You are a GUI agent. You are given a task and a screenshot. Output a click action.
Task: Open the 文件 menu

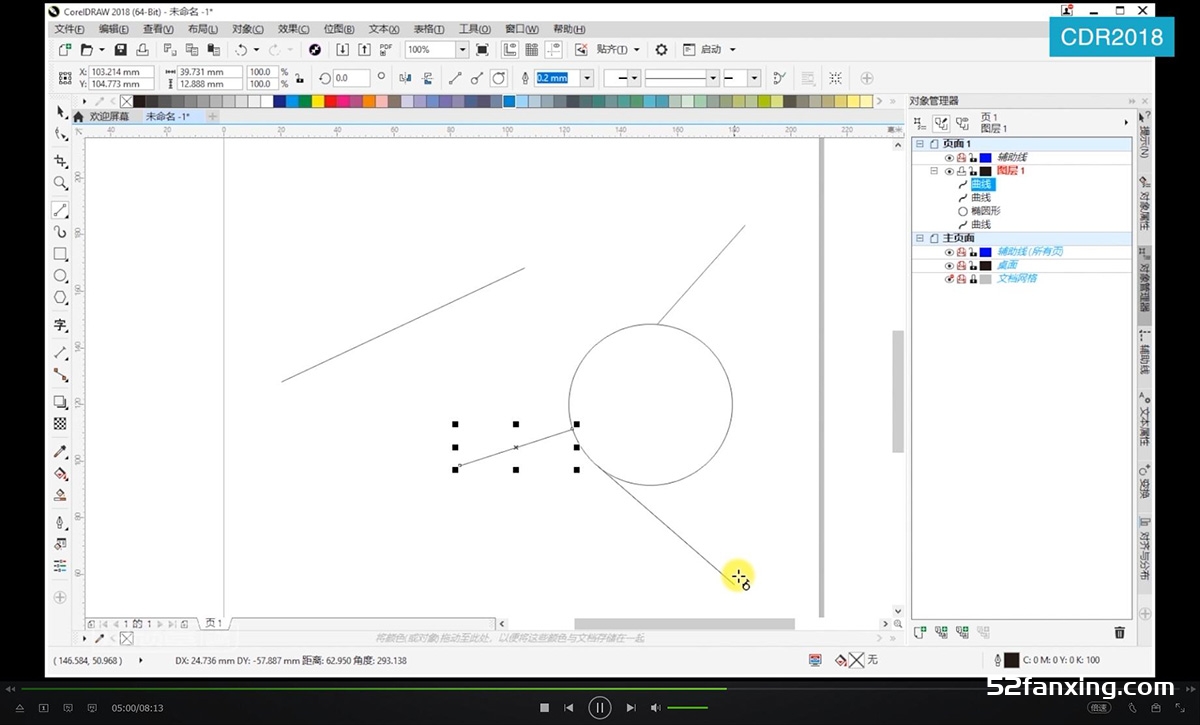pyautogui.click(x=70, y=29)
